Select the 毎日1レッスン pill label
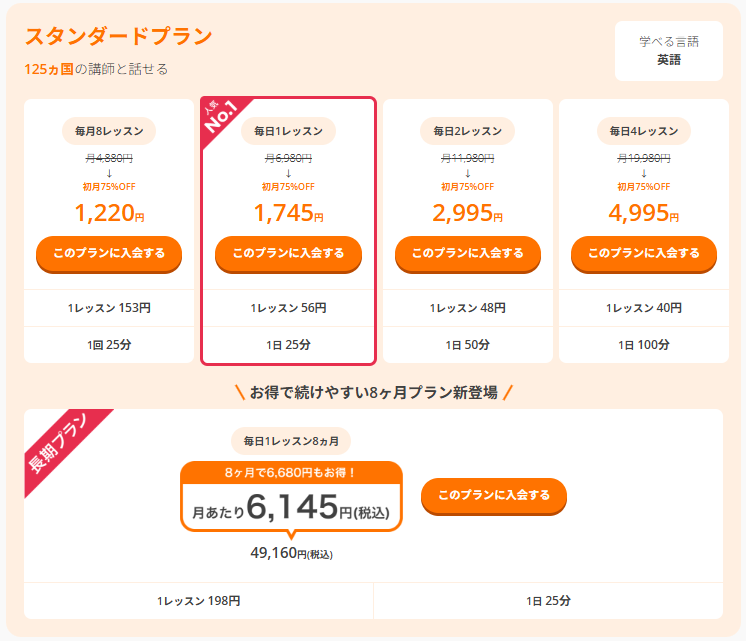The height and width of the screenshot is (641, 746). click(x=288, y=131)
